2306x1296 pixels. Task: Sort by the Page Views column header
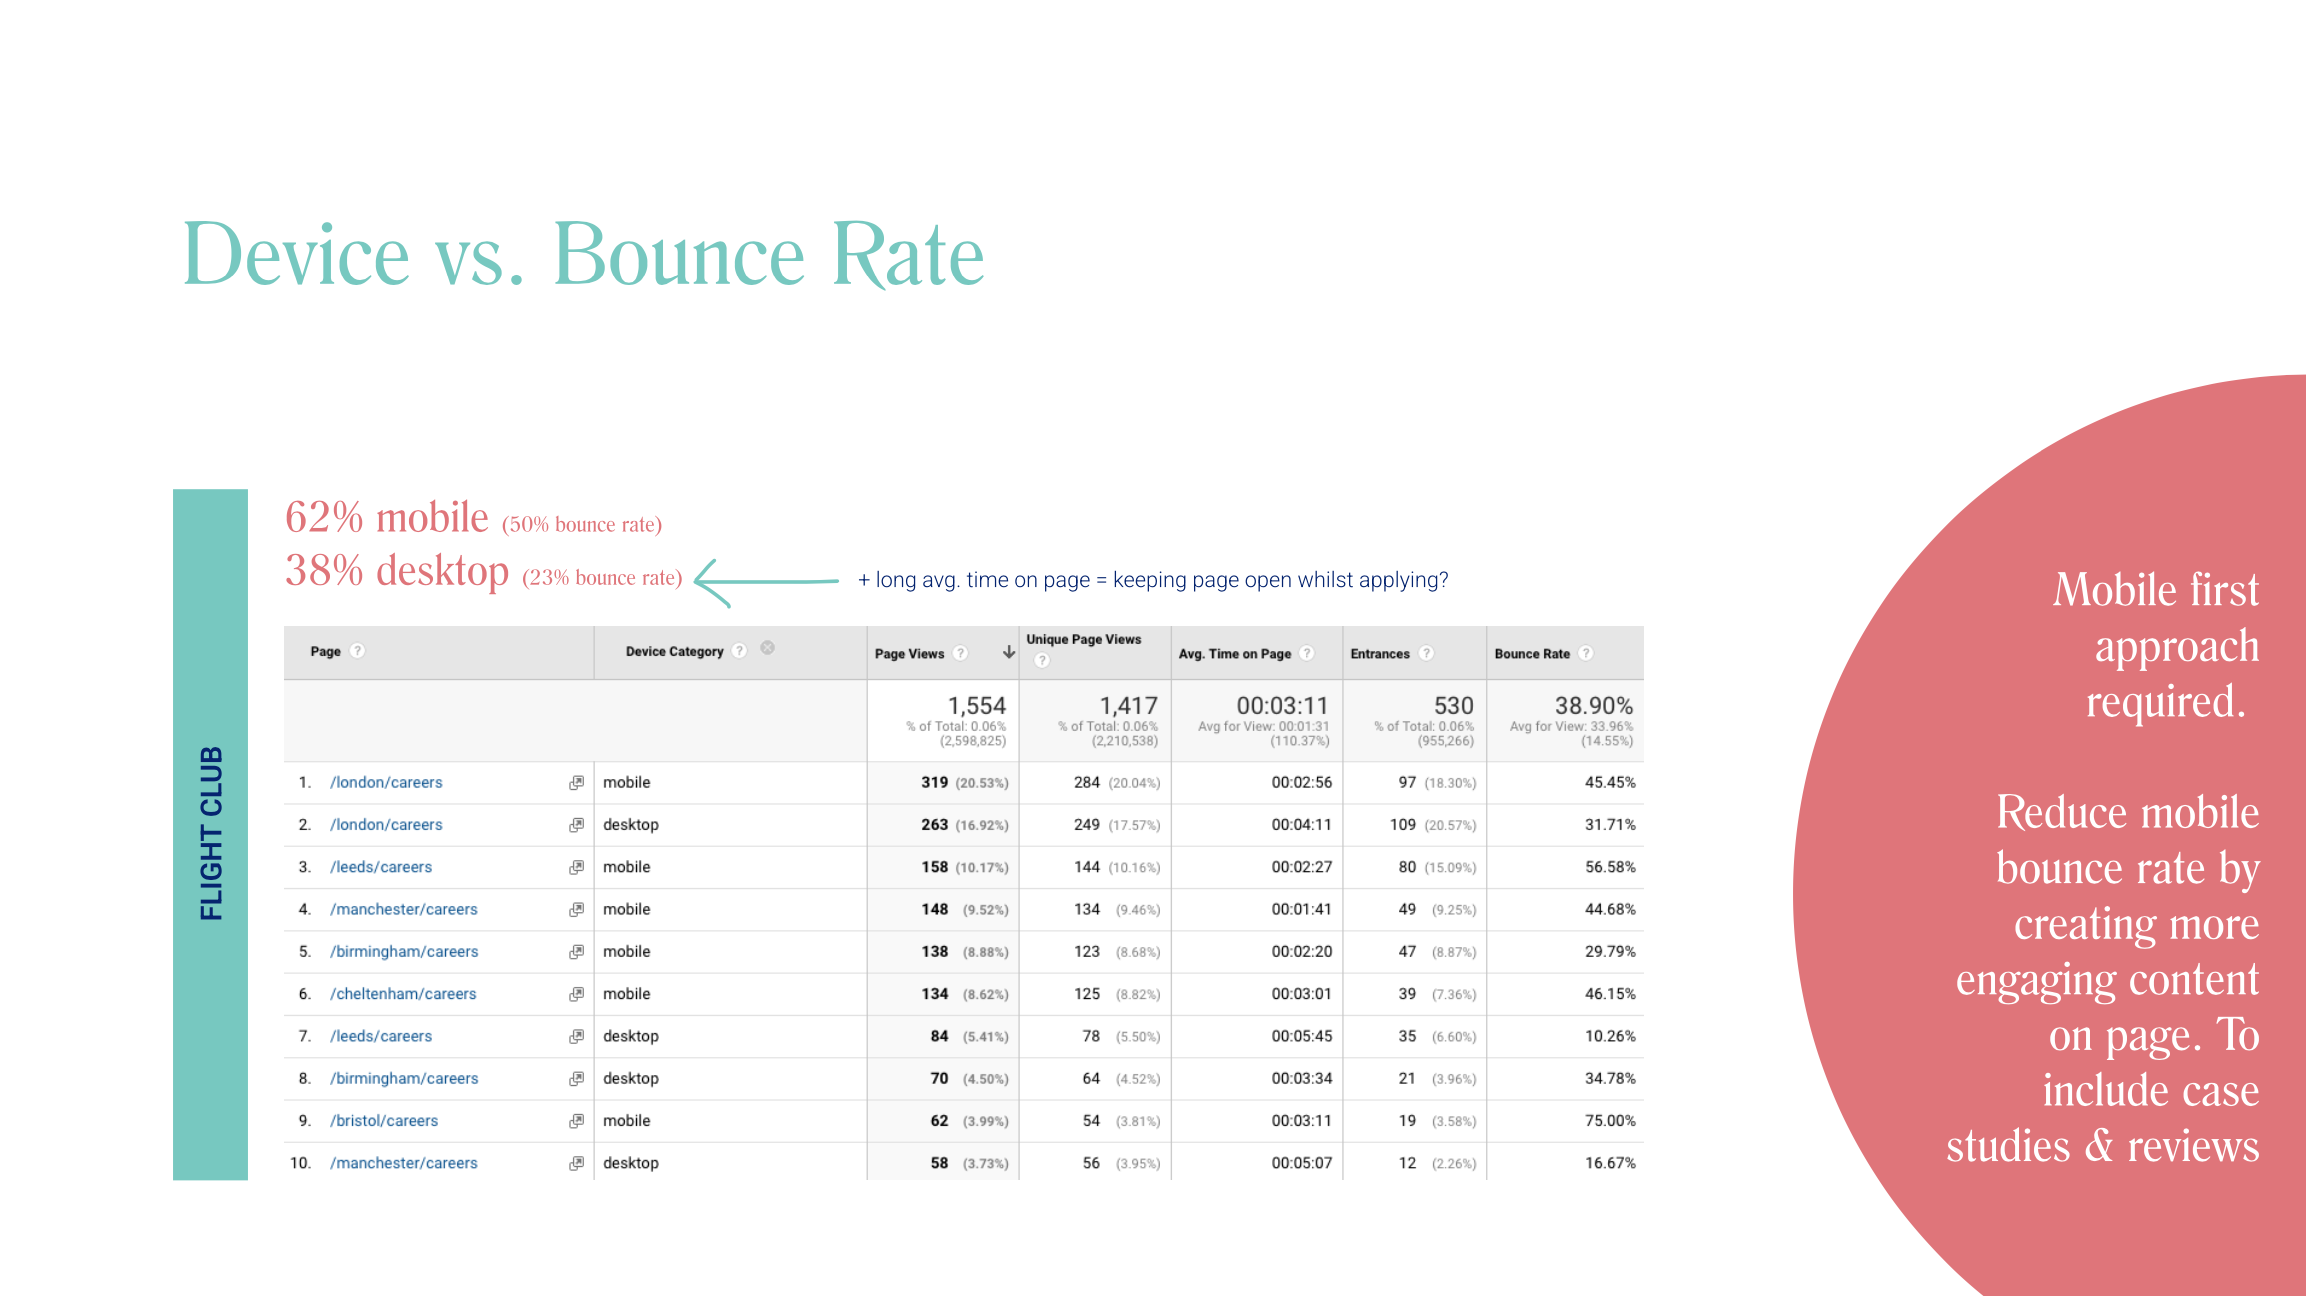[x=909, y=654]
